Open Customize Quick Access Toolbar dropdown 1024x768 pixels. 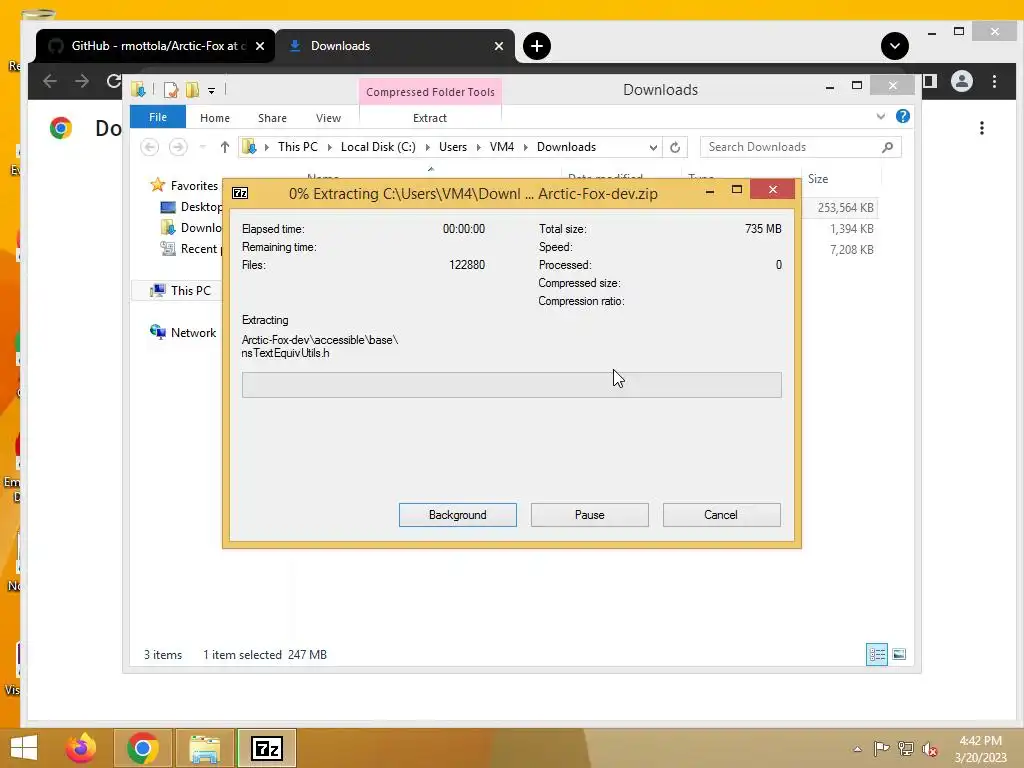[x=212, y=91]
